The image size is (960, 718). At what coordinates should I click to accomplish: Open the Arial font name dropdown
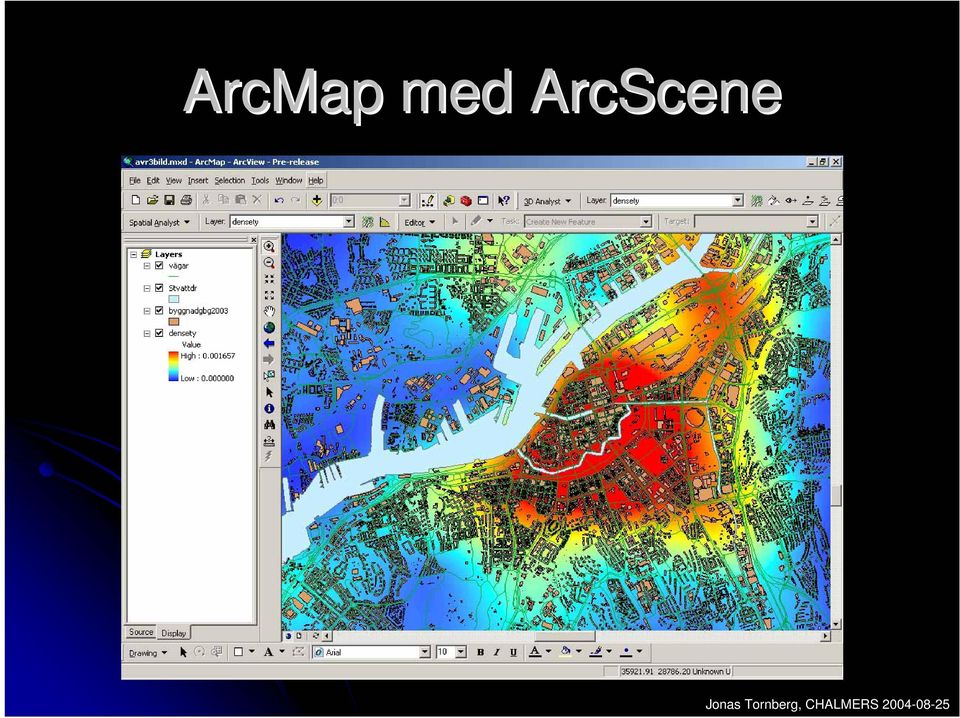pyautogui.click(x=425, y=653)
